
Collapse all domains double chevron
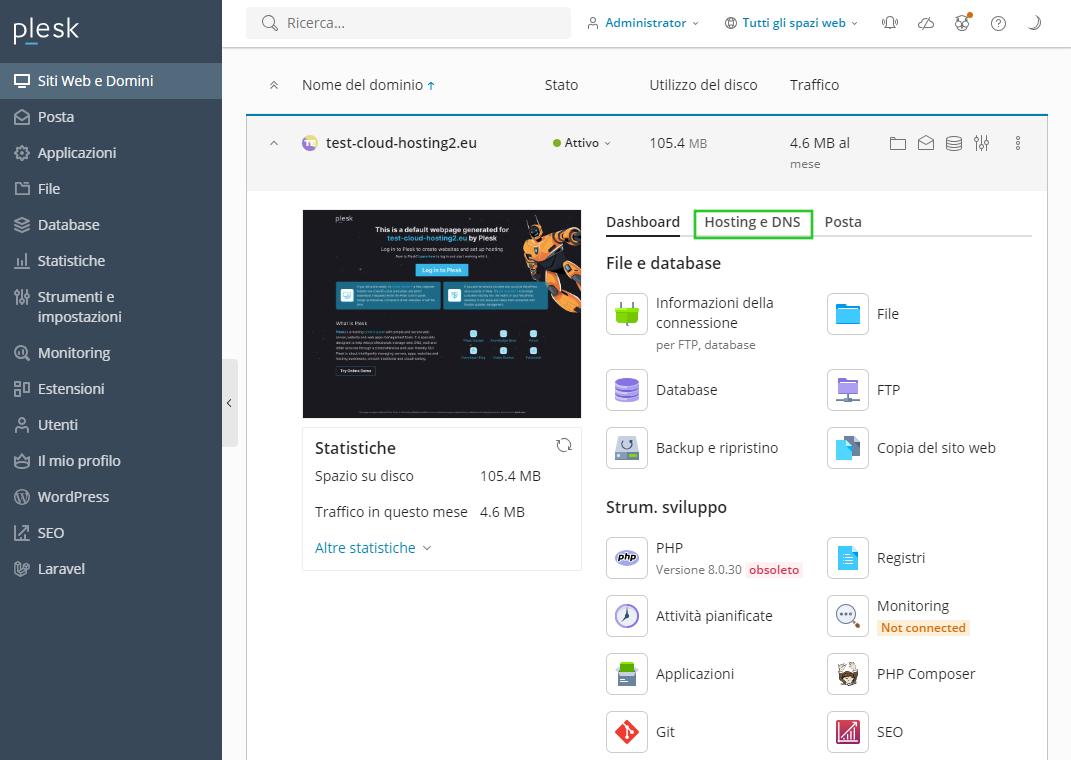(x=274, y=85)
